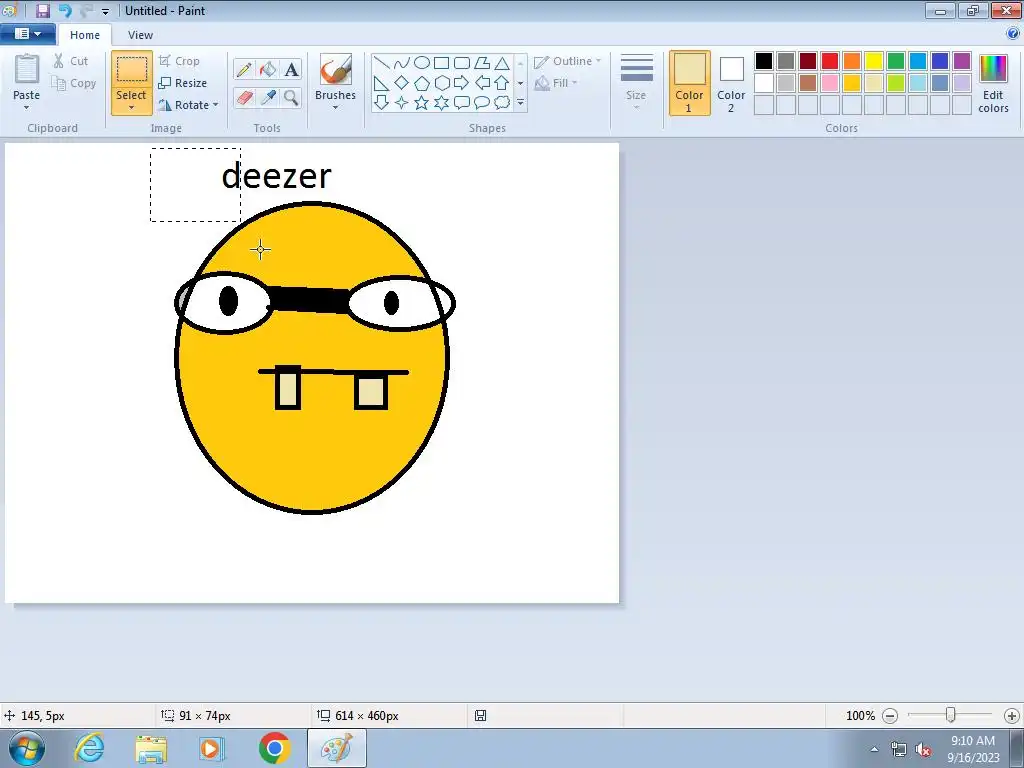Choose the Line shape

point(381,63)
